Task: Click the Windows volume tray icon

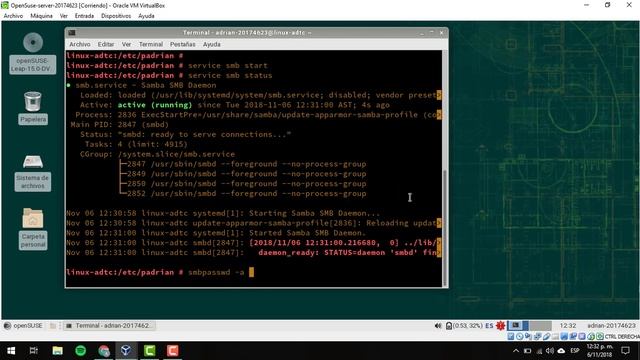Action: tap(550, 351)
